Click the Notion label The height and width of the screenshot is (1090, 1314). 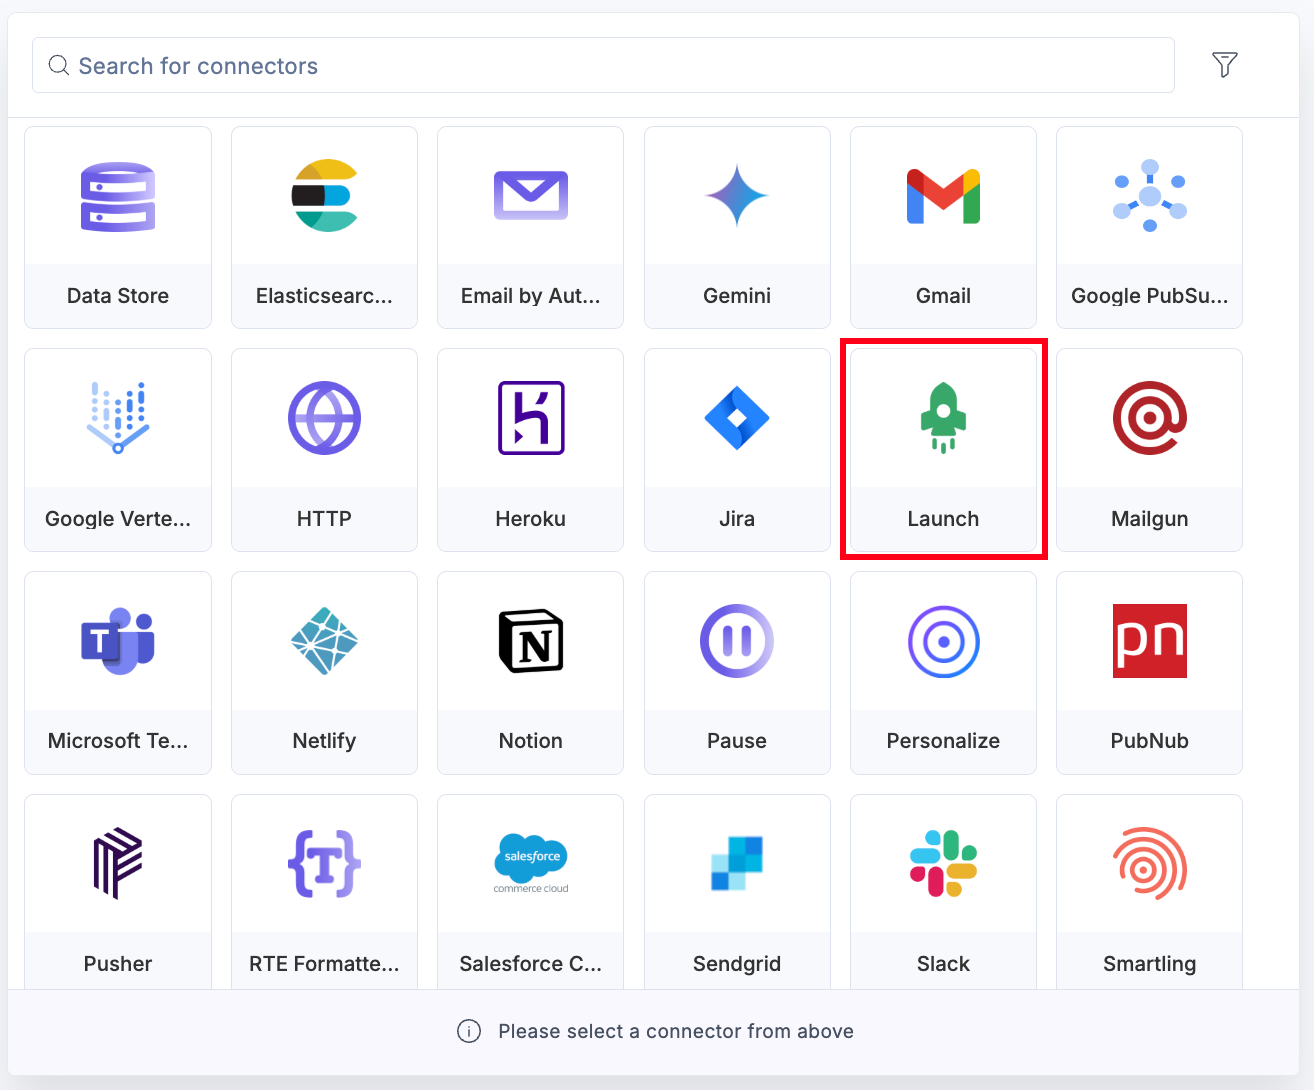[531, 741]
